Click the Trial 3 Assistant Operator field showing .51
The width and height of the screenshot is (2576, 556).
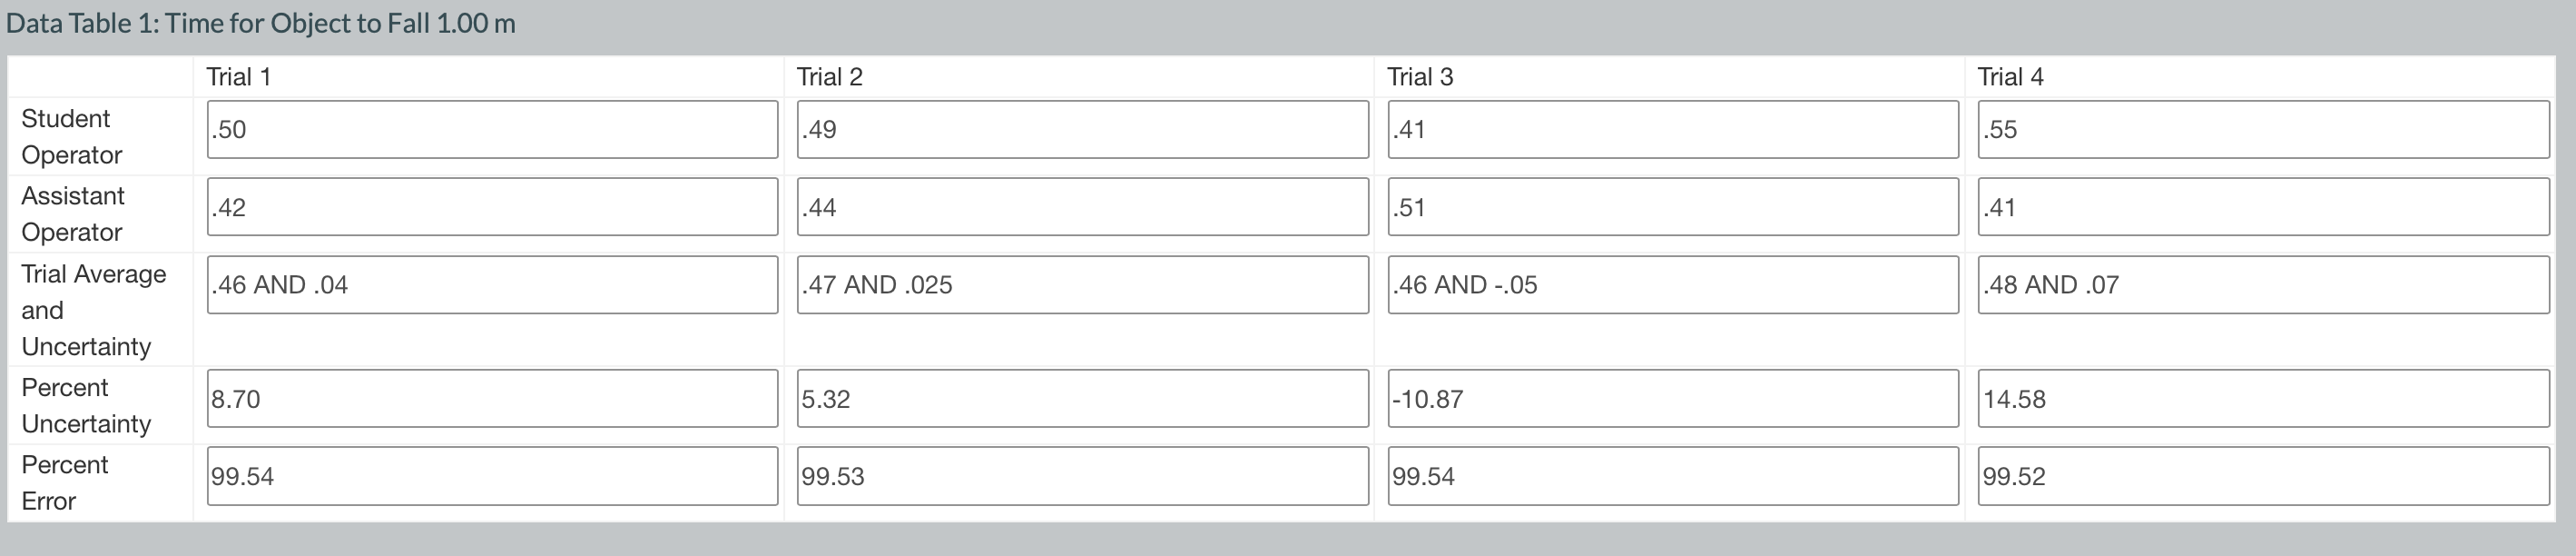[1672, 207]
